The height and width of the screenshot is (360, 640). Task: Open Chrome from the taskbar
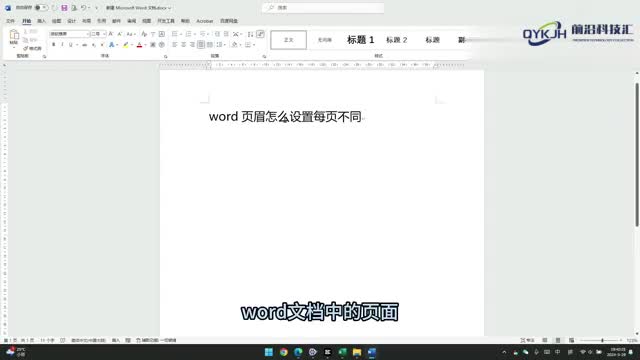click(283, 352)
